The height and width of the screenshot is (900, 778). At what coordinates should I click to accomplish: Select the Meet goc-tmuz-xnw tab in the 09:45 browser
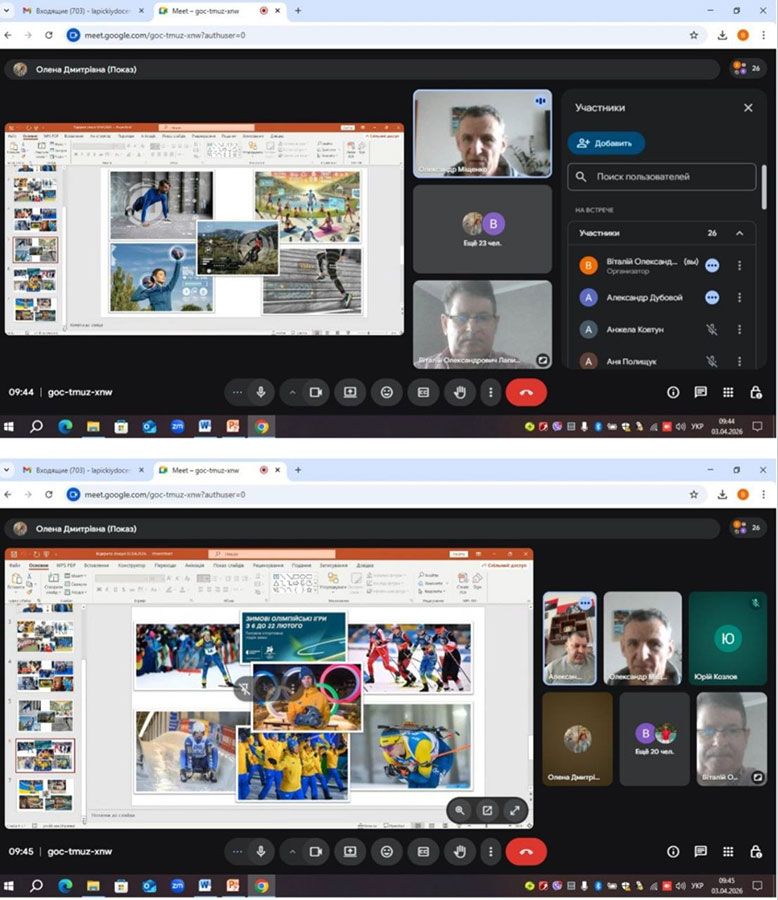pos(220,470)
